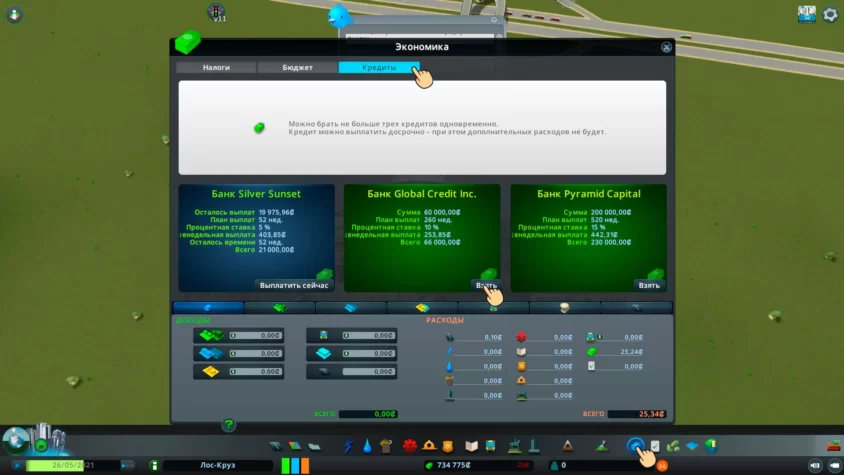Click the blue Chirper bird icon
The height and width of the screenshot is (475, 844).
[339, 16]
